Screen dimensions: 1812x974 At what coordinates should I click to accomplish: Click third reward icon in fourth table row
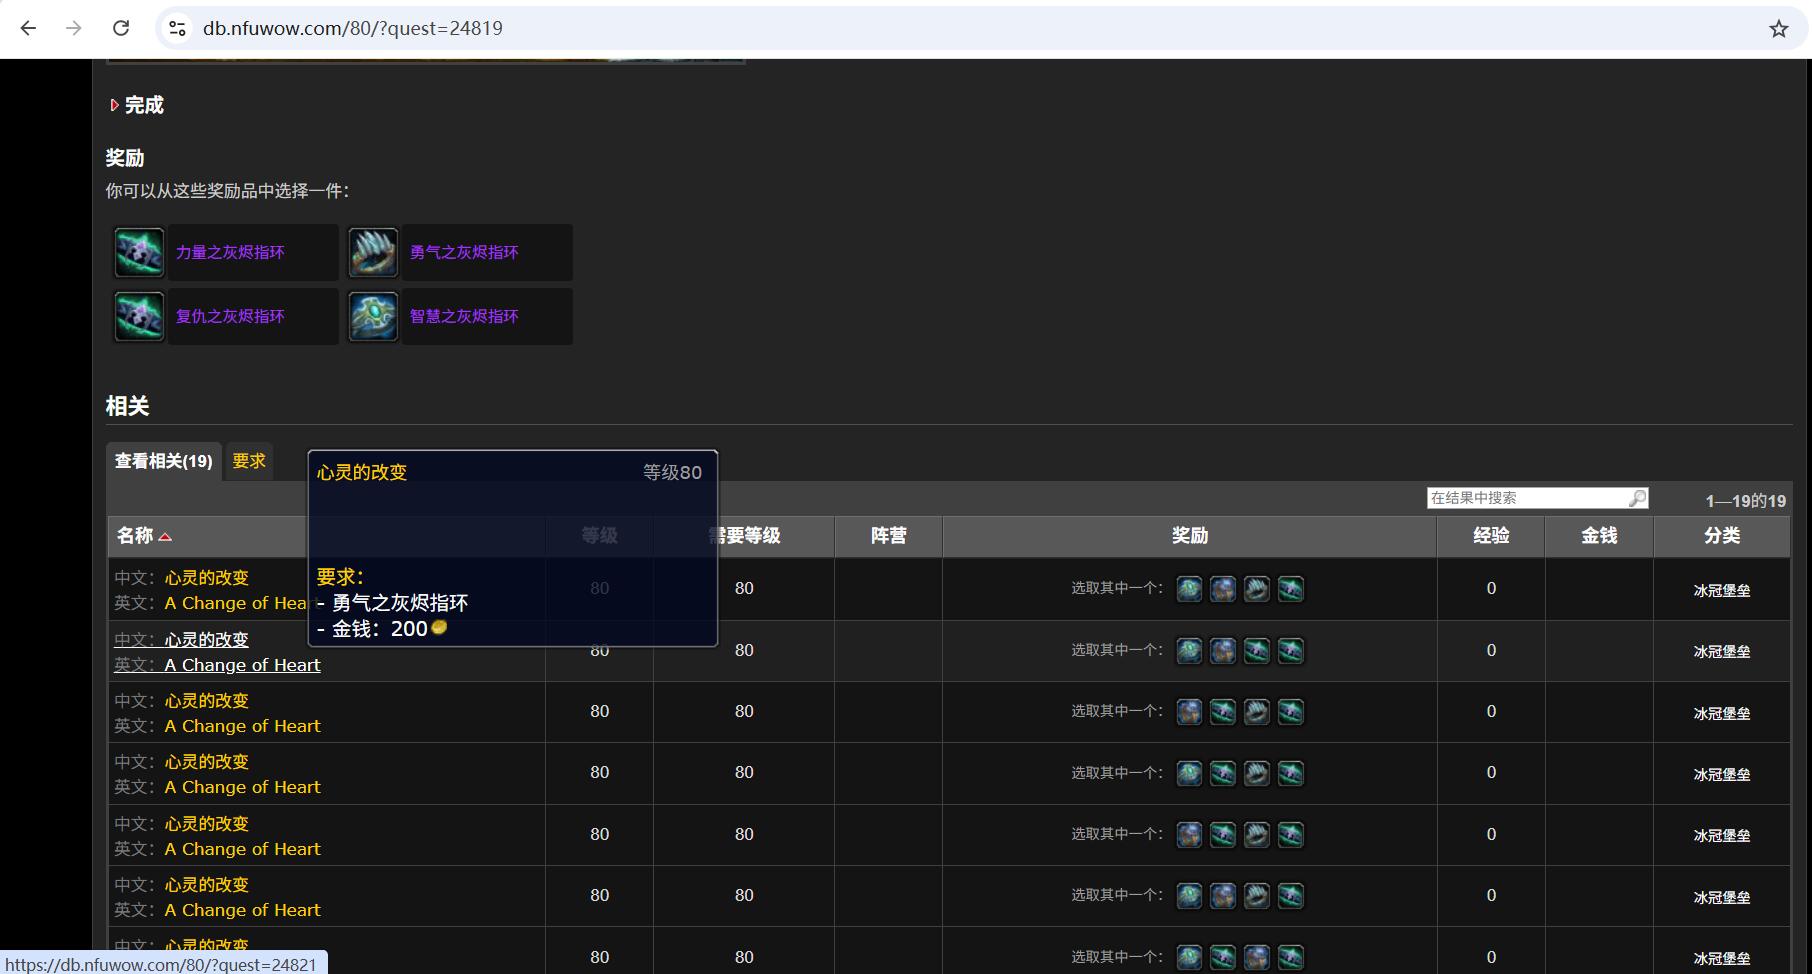pos(1257,773)
